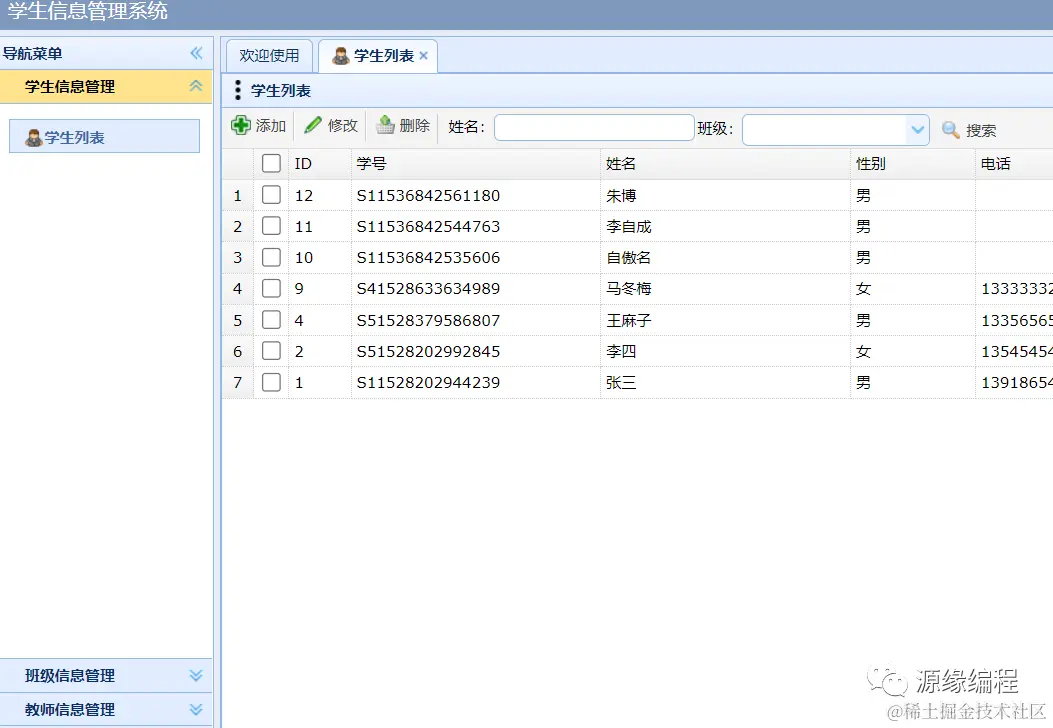Click the magnifier Search icon
The height and width of the screenshot is (728, 1053).
[x=950, y=130]
